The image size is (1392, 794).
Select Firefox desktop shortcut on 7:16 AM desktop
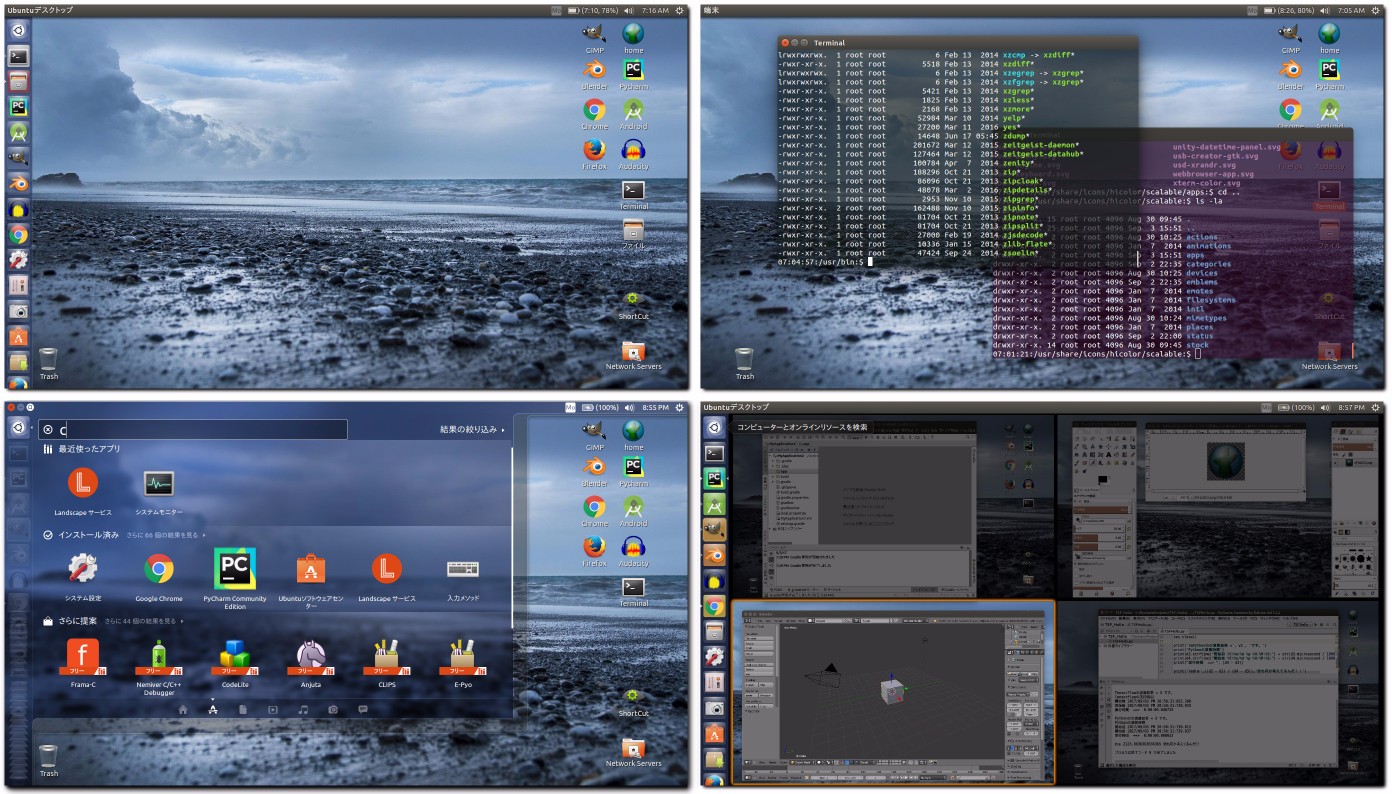coord(594,155)
